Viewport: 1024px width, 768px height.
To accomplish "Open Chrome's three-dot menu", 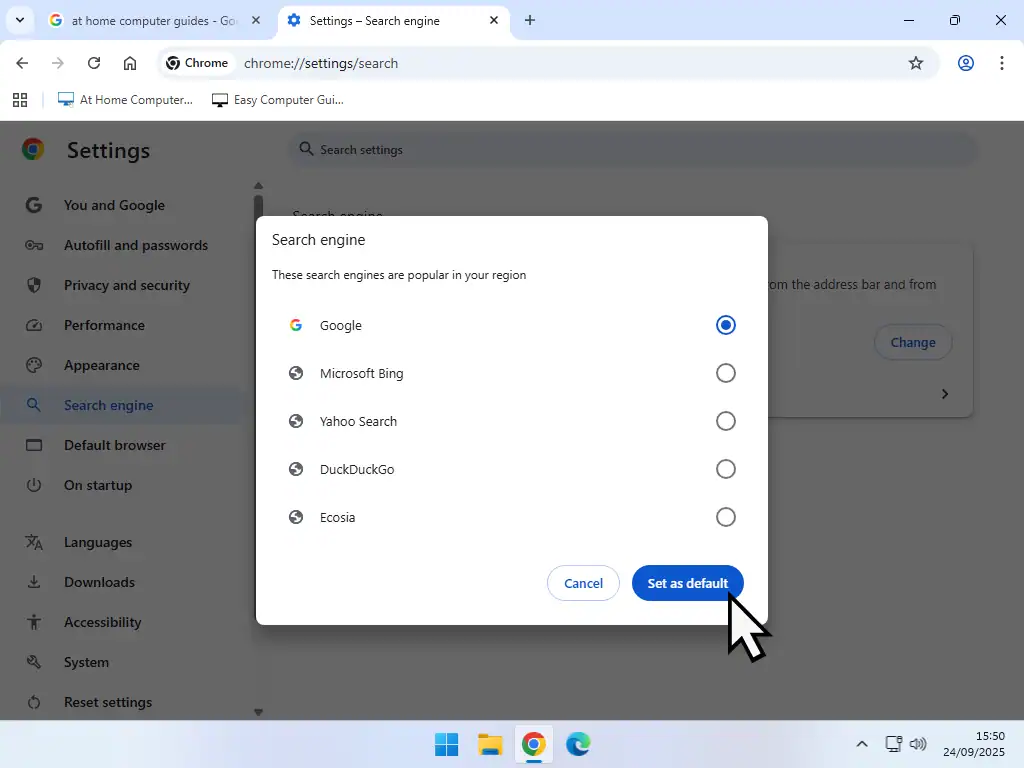I will tap(1001, 63).
